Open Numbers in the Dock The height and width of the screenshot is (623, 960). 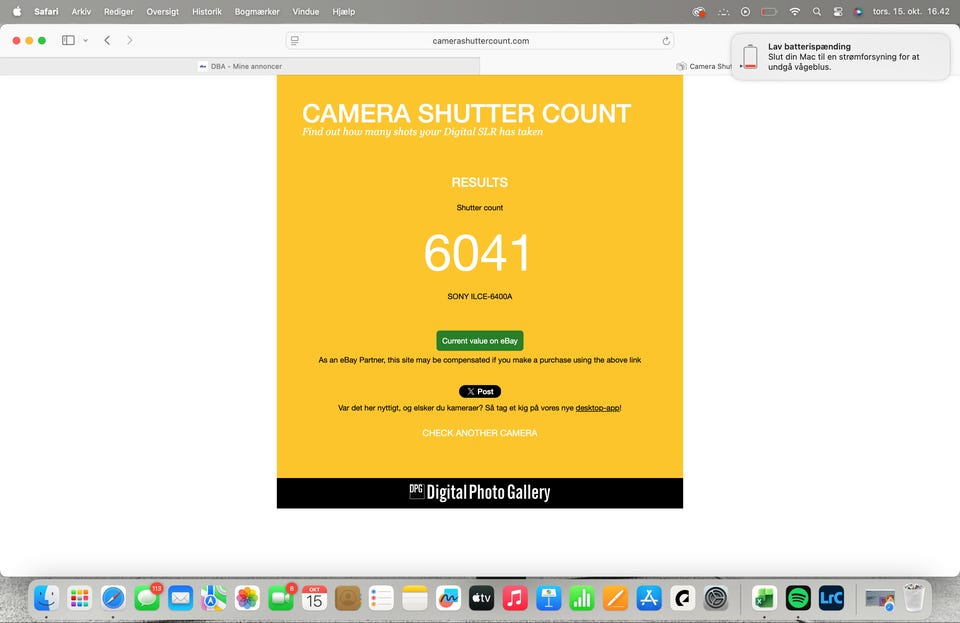582,598
